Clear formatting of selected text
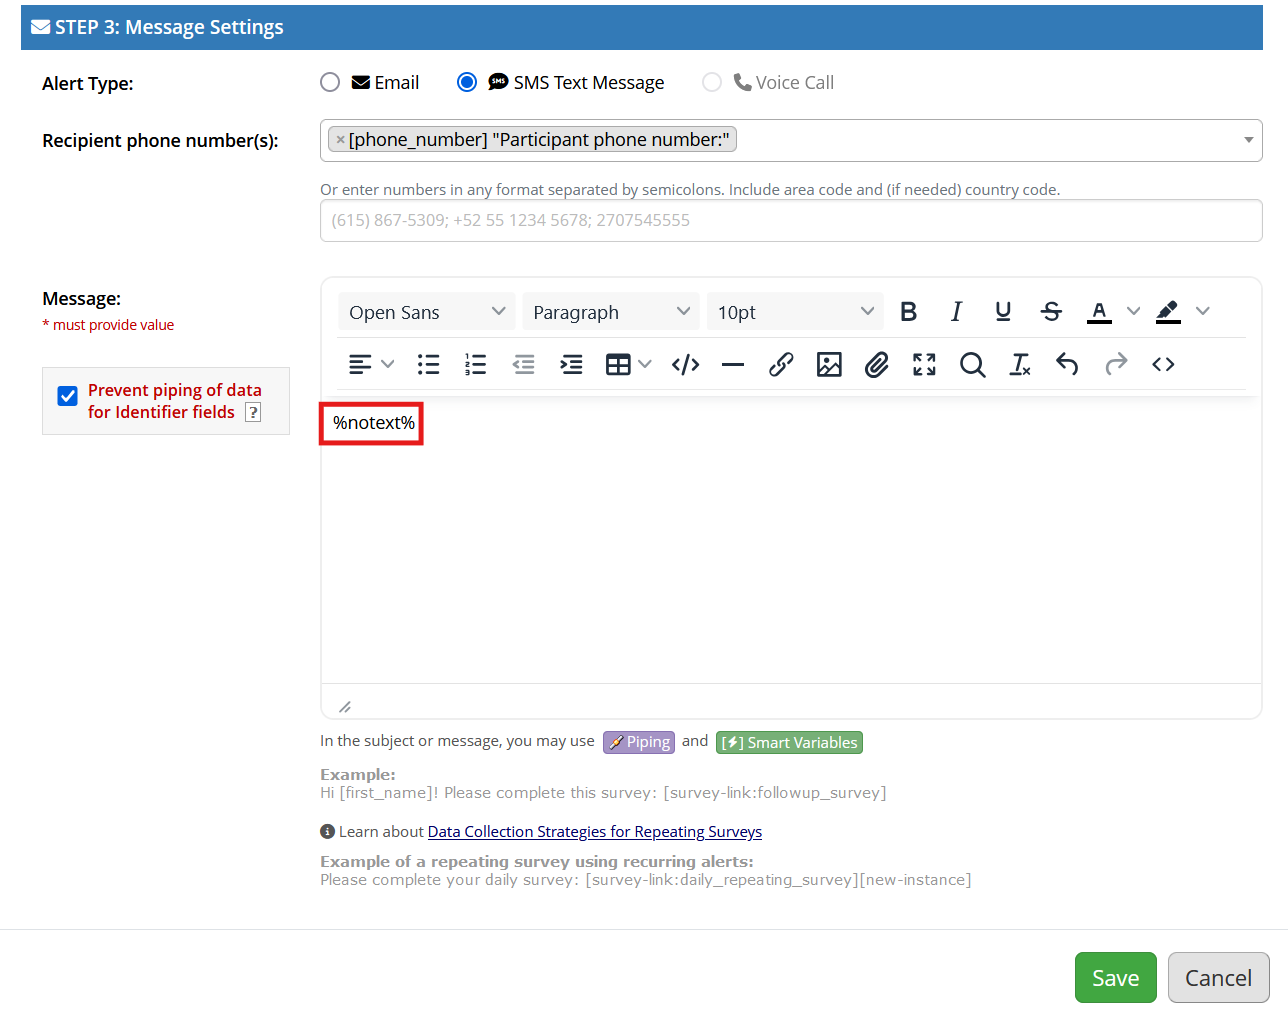This screenshot has width=1288, height=1017. pos(1020,365)
